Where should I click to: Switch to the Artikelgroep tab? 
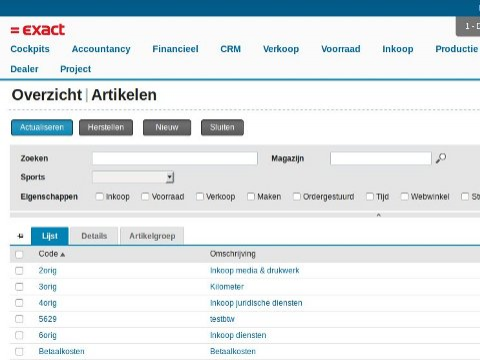click(x=152, y=236)
